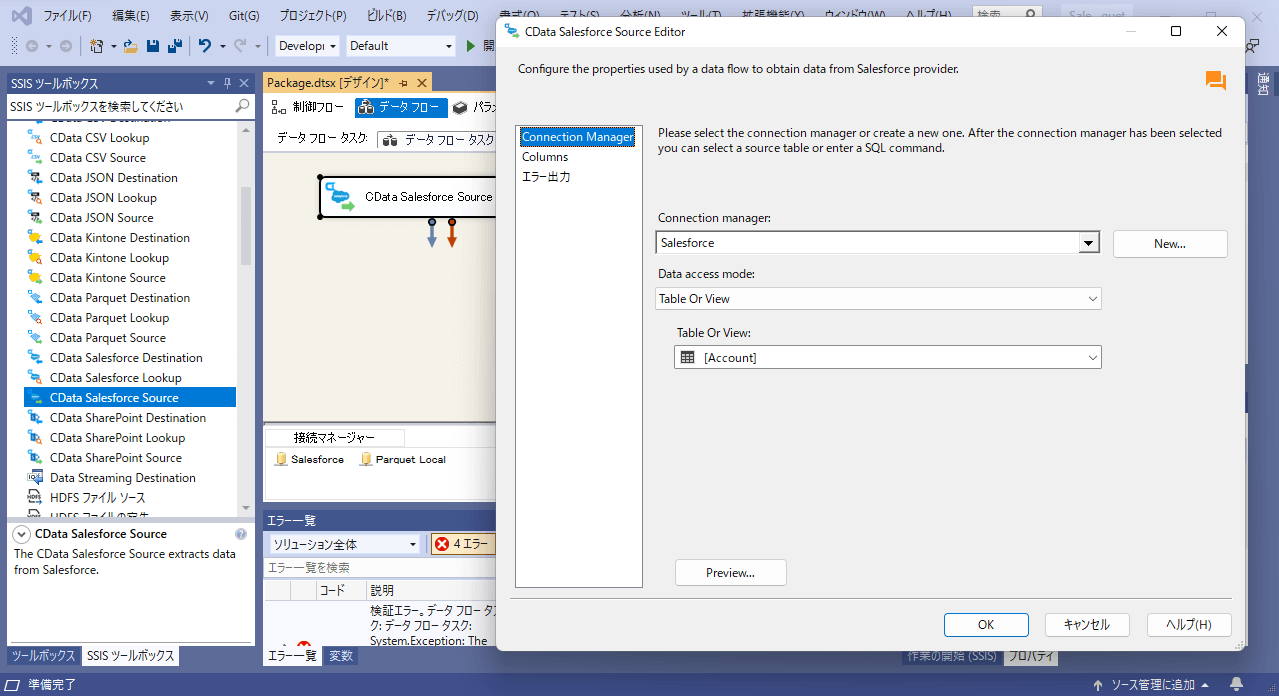Switch to the データ フロー tab
Screen dimensions: 1279x696
pyautogui.click(x=399, y=107)
